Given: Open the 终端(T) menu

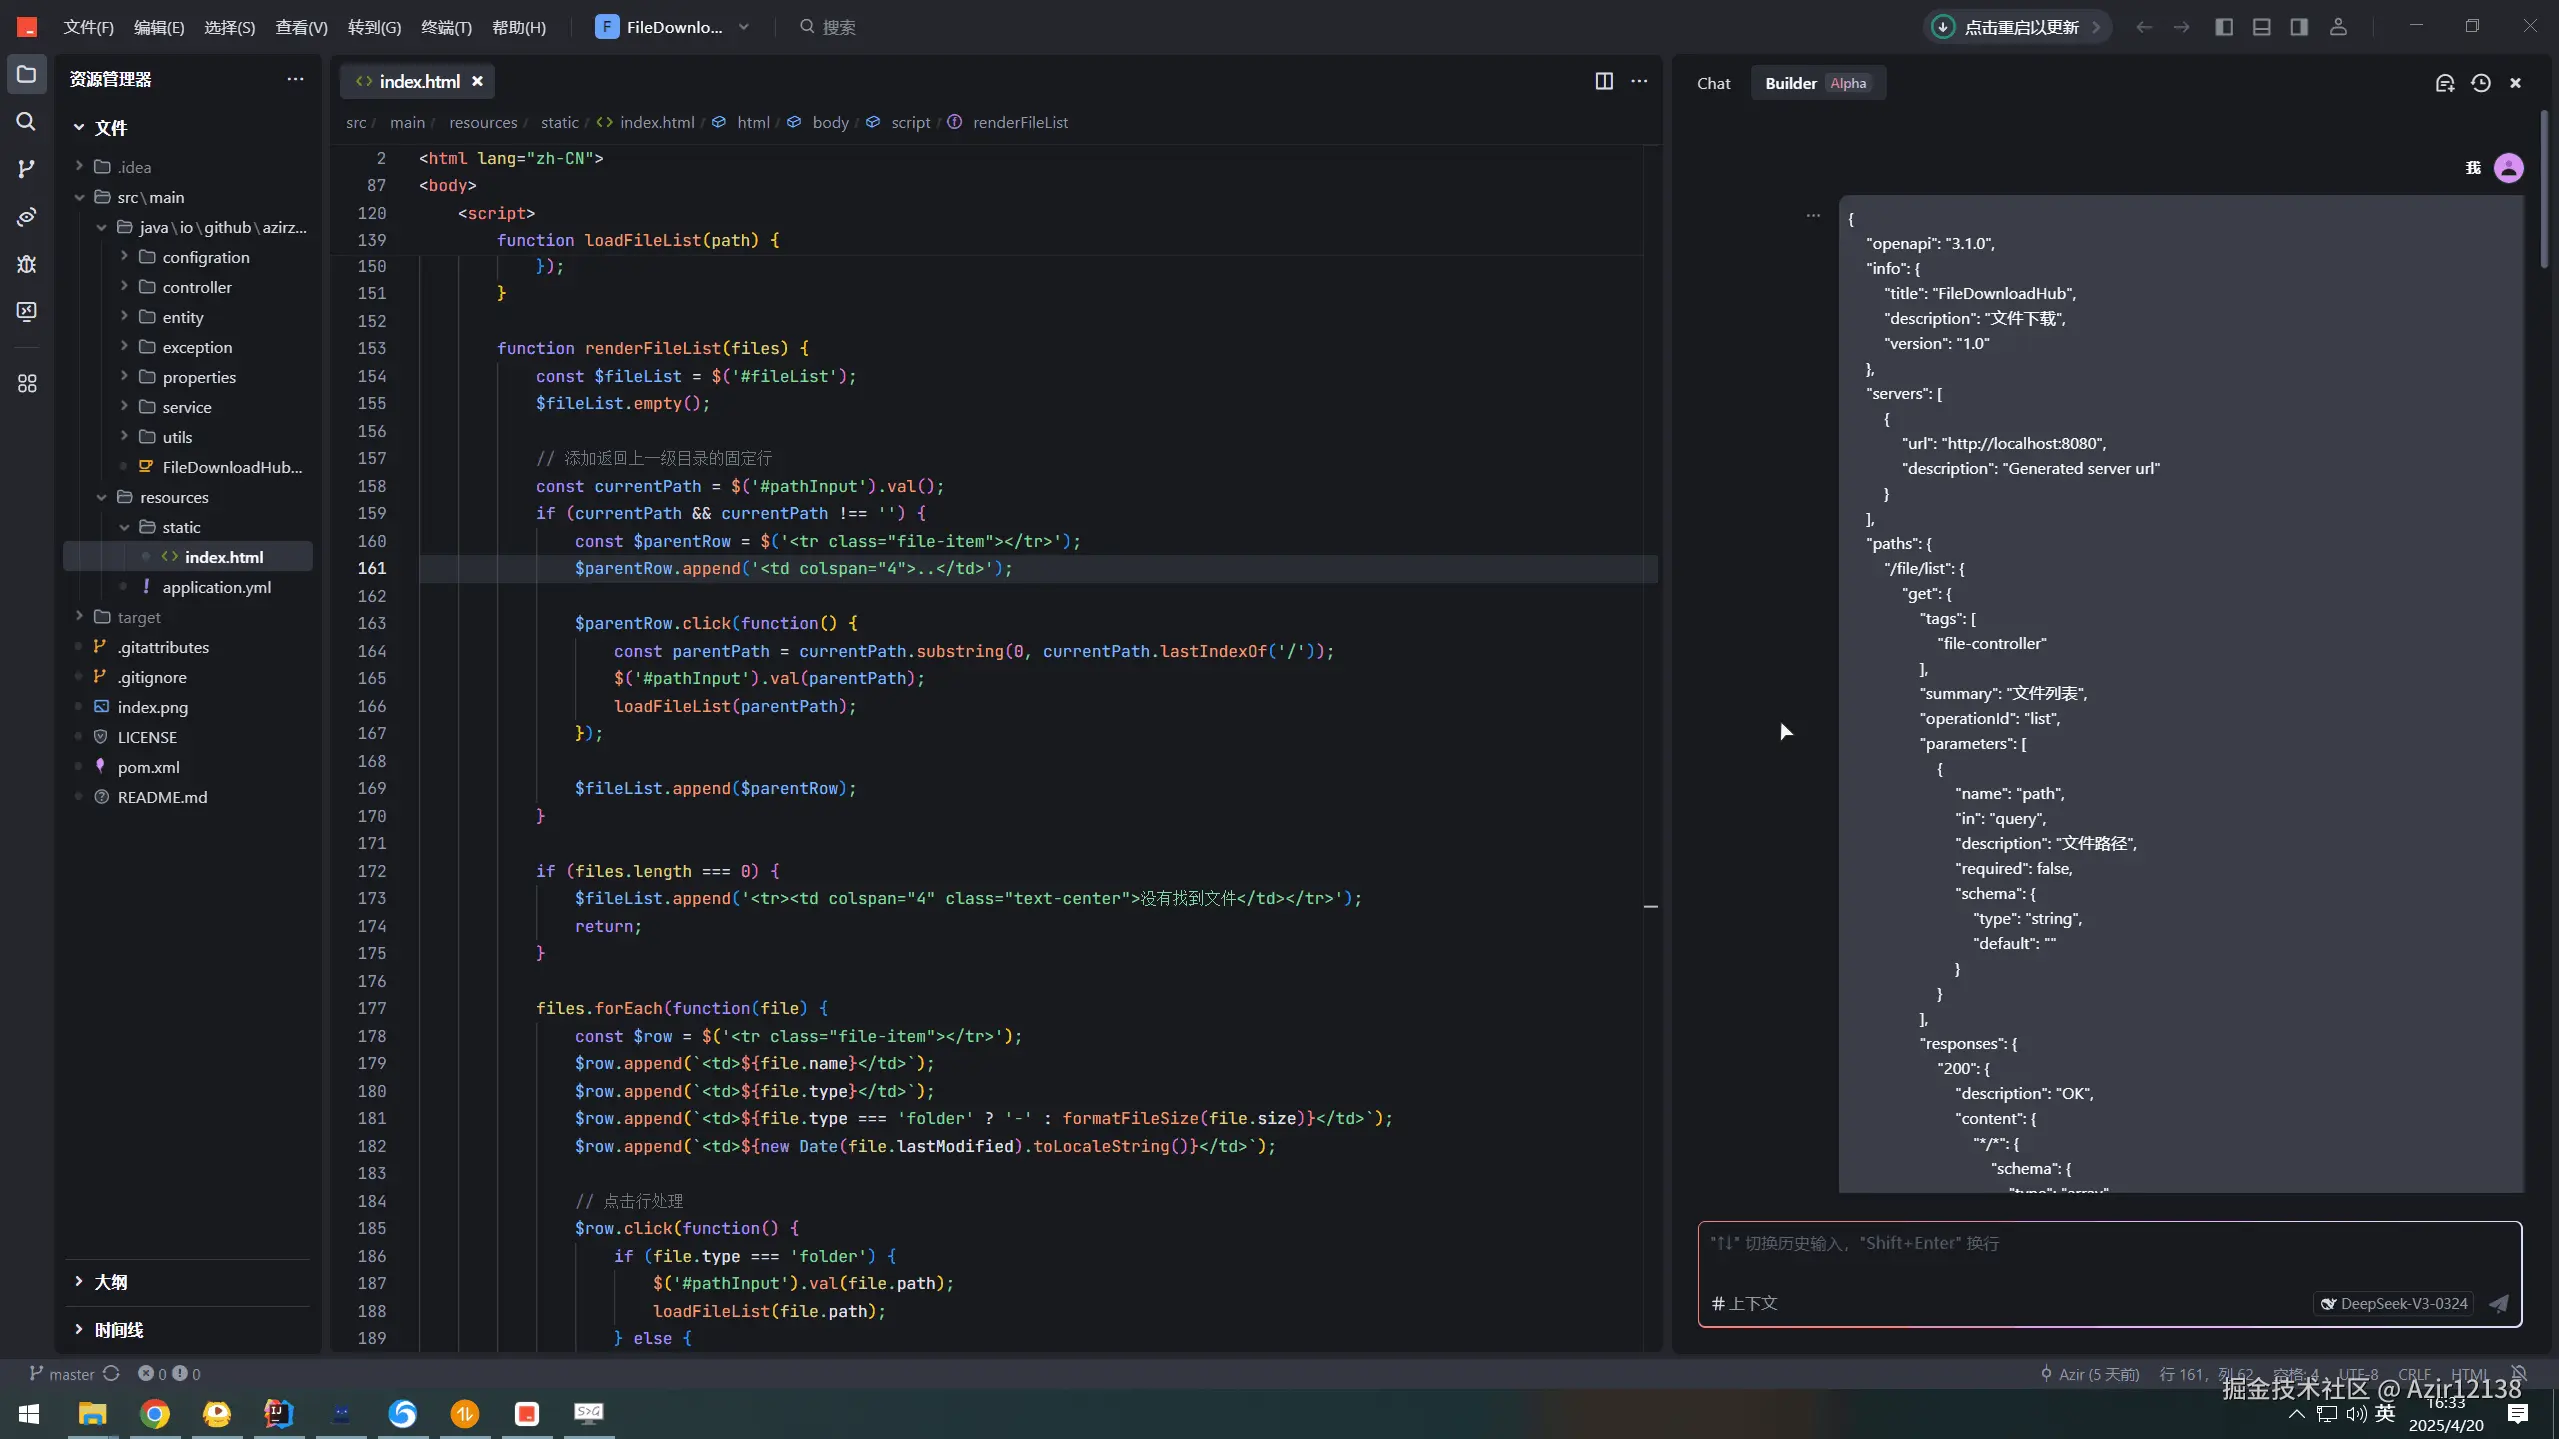Looking at the screenshot, I should pos(446,27).
